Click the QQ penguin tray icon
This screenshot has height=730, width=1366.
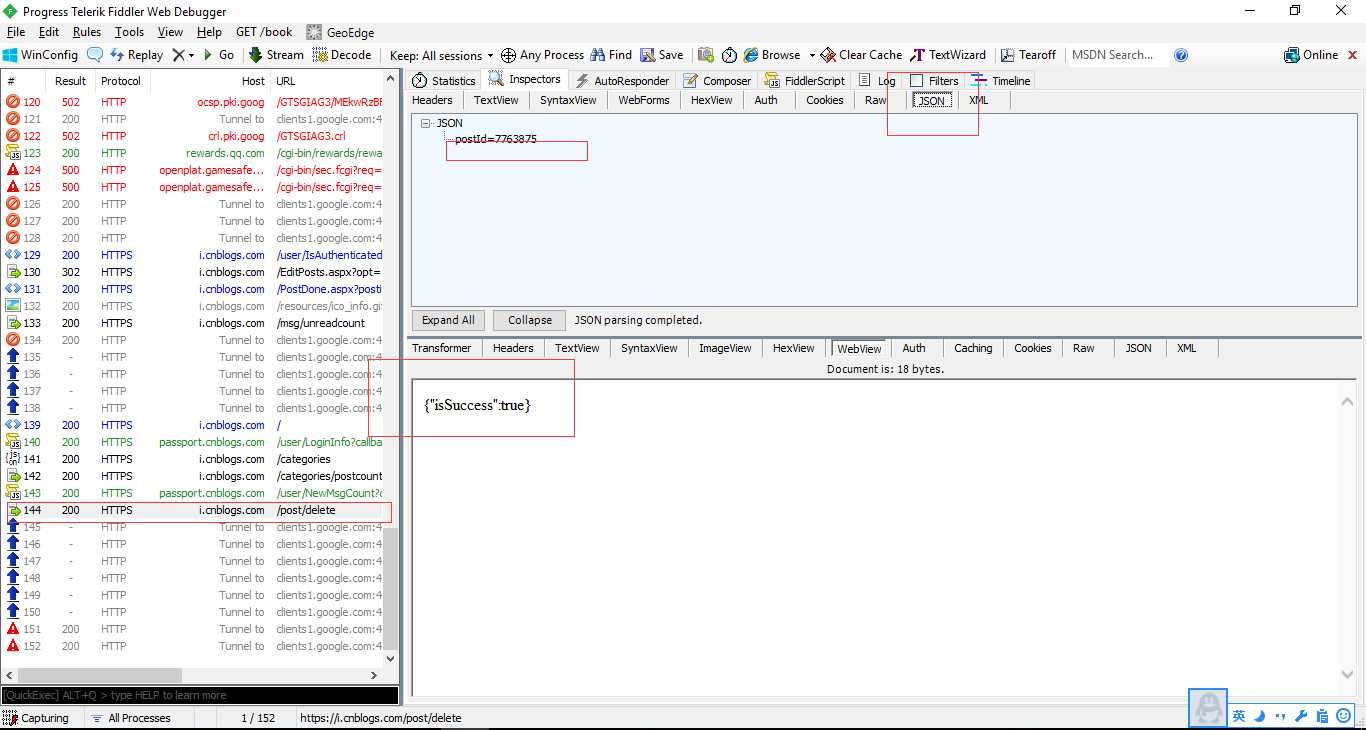coord(1208,708)
